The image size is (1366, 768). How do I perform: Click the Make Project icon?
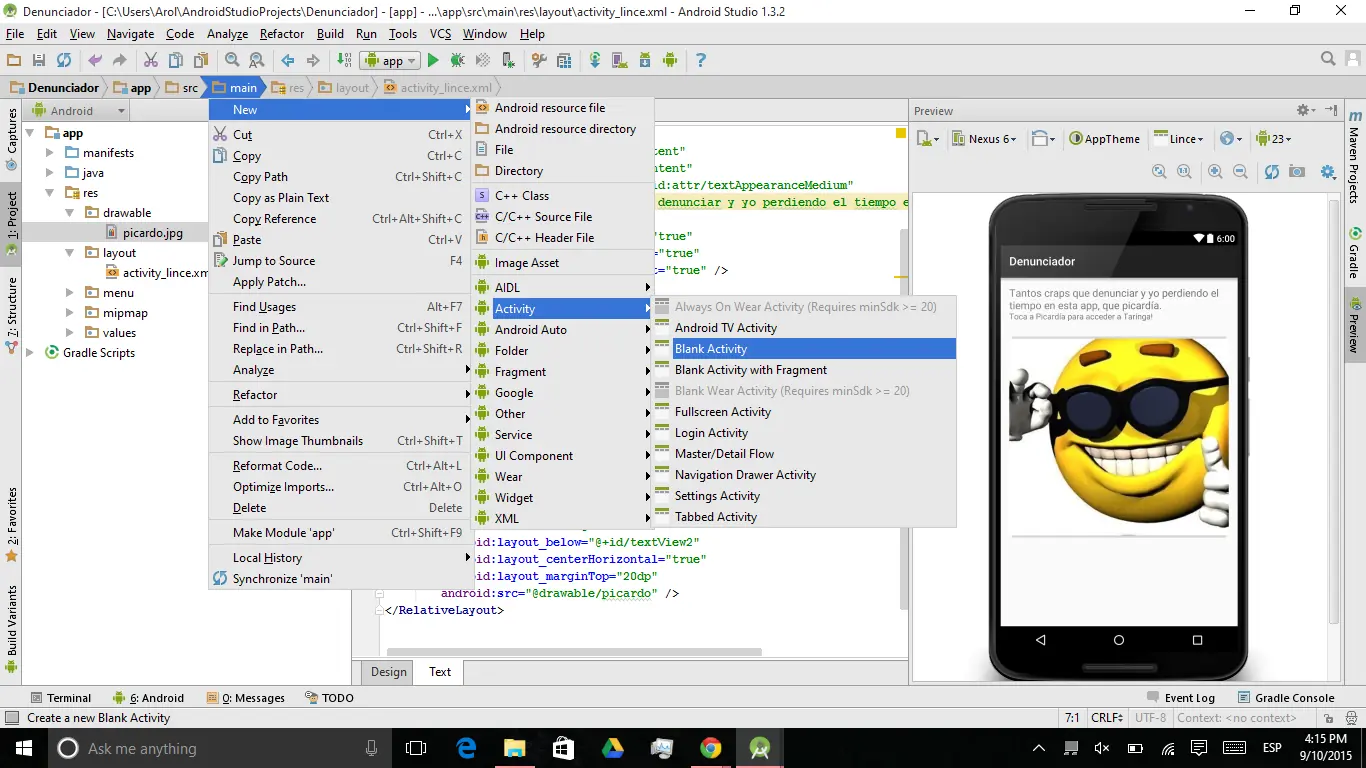coord(344,61)
